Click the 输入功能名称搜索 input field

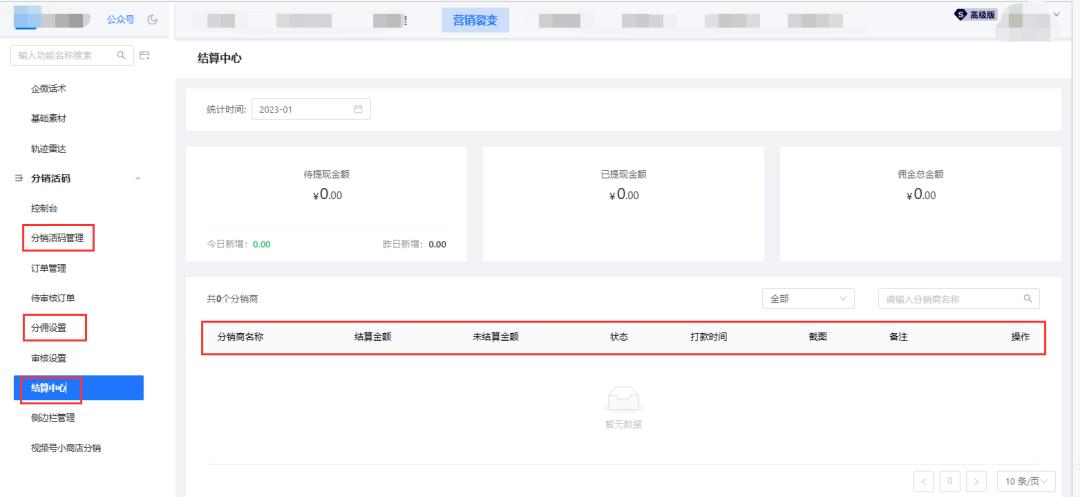(72, 55)
